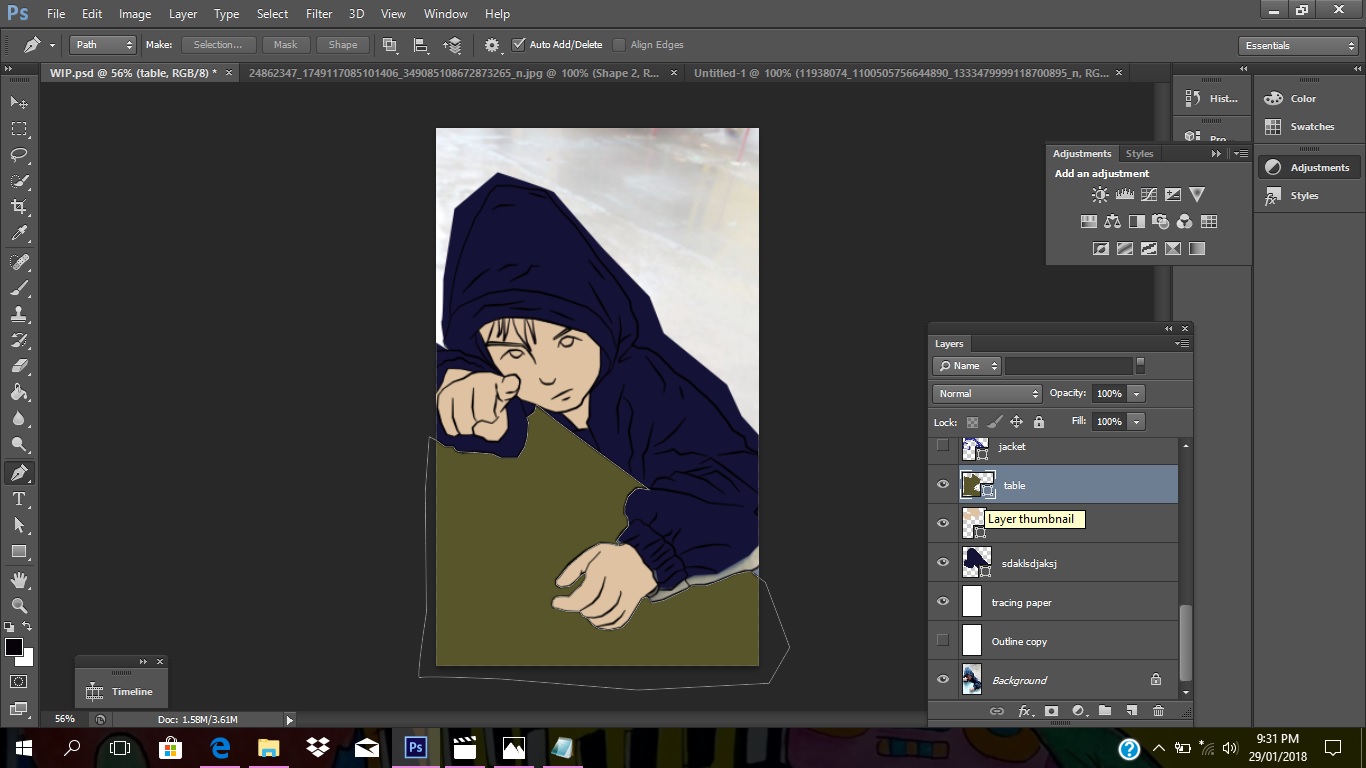Hide the Background layer
The height and width of the screenshot is (768, 1366).
(x=942, y=680)
